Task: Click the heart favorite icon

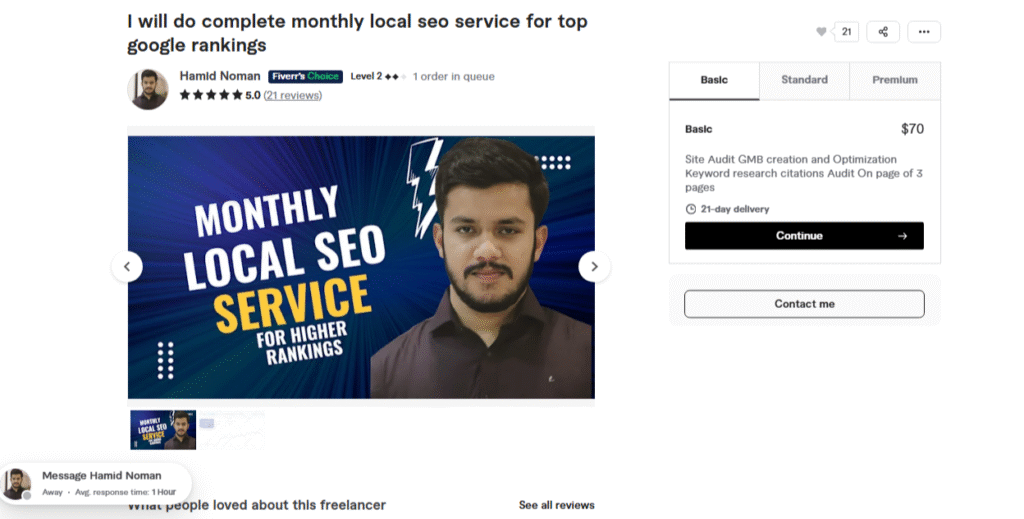Action: [822, 32]
